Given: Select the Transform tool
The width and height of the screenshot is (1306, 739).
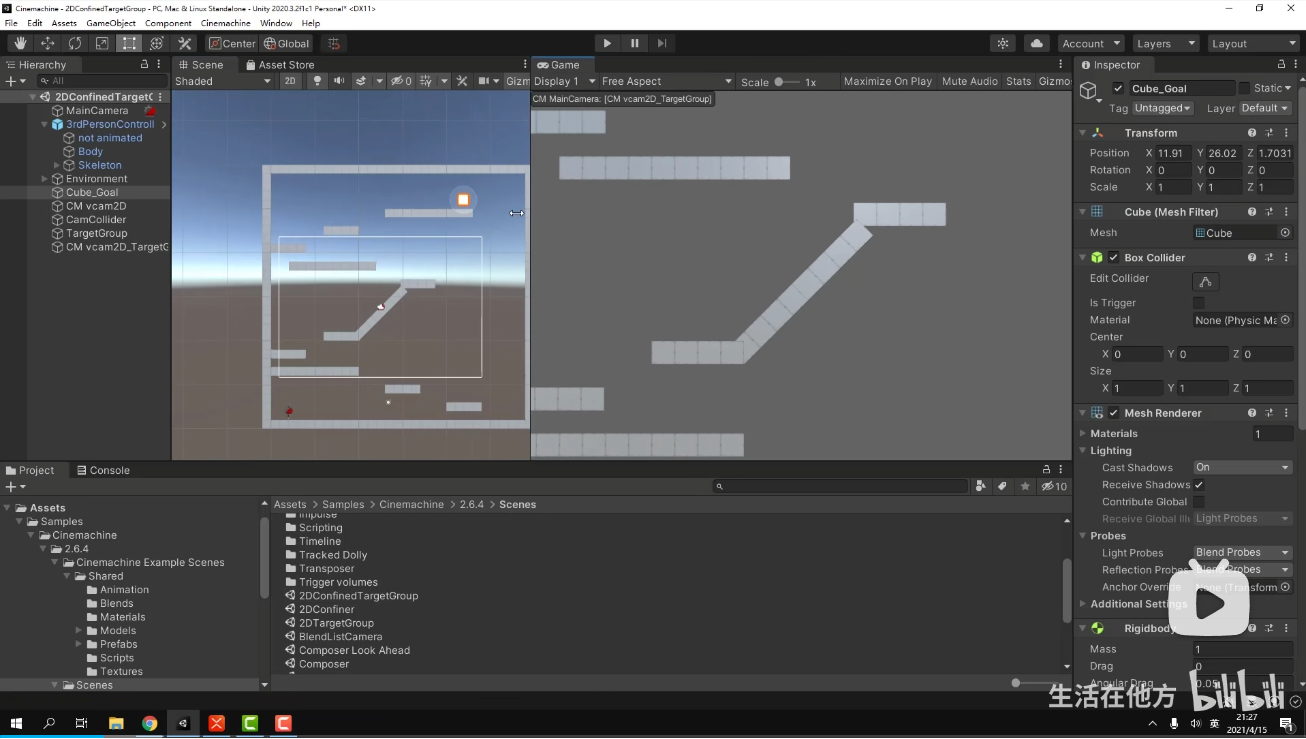Looking at the screenshot, I should click(x=157, y=43).
